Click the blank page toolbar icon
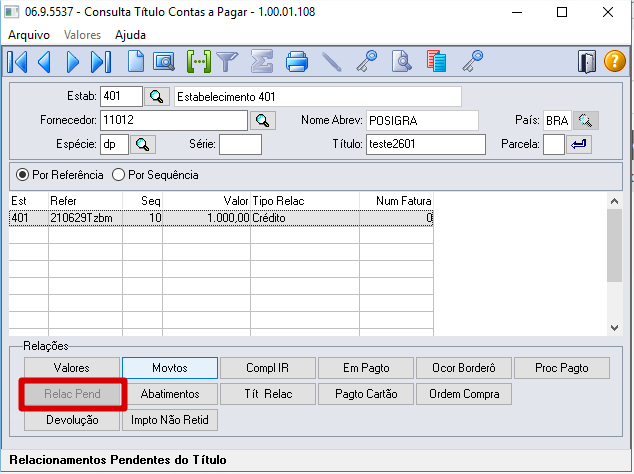 coord(135,61)
